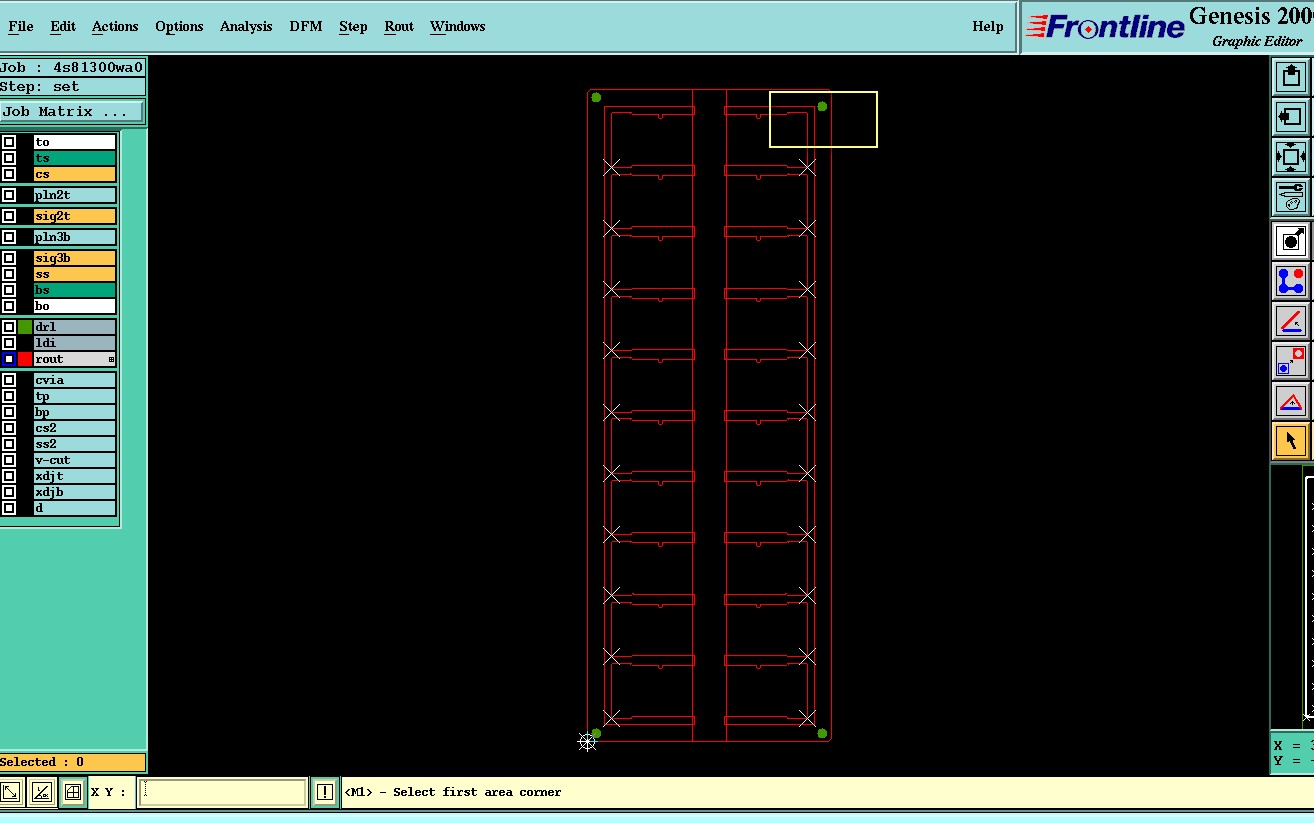Select the cs2 layer name

click(75, 428)
